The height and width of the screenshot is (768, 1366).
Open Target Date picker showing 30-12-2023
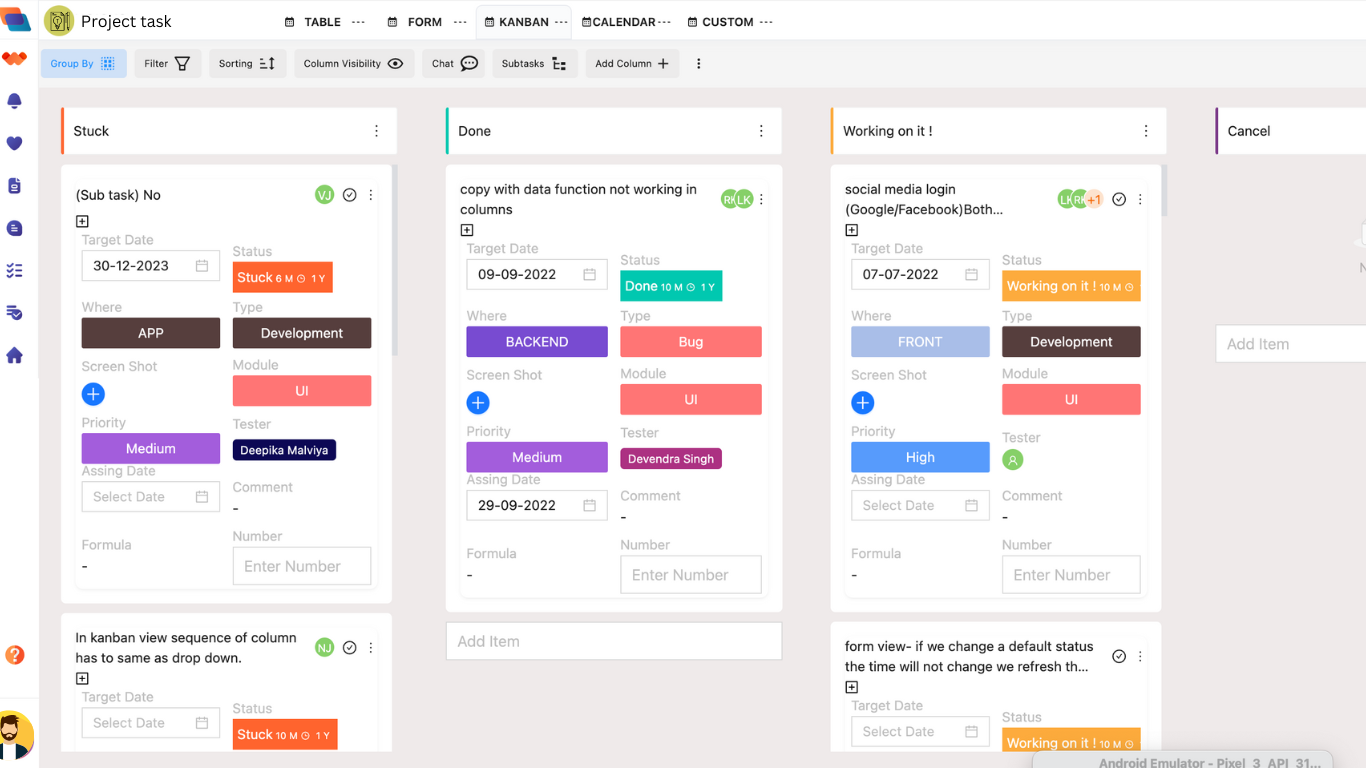tap(150, 266)
